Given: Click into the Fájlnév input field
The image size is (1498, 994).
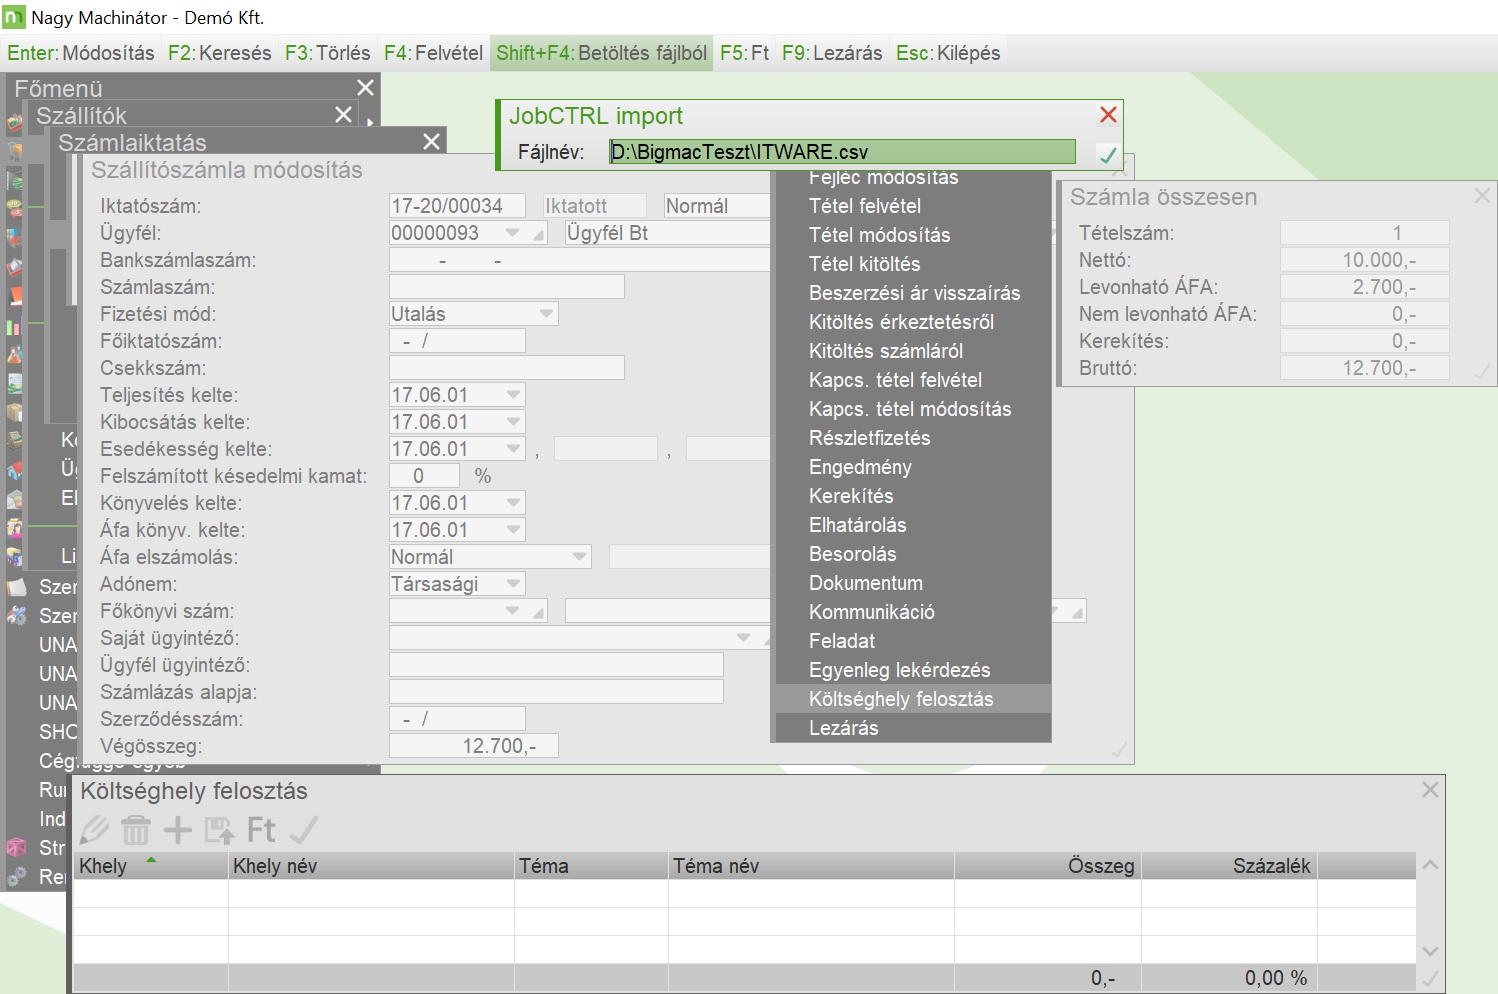Looking at the screenshot, I should click(x=841, y=152).
